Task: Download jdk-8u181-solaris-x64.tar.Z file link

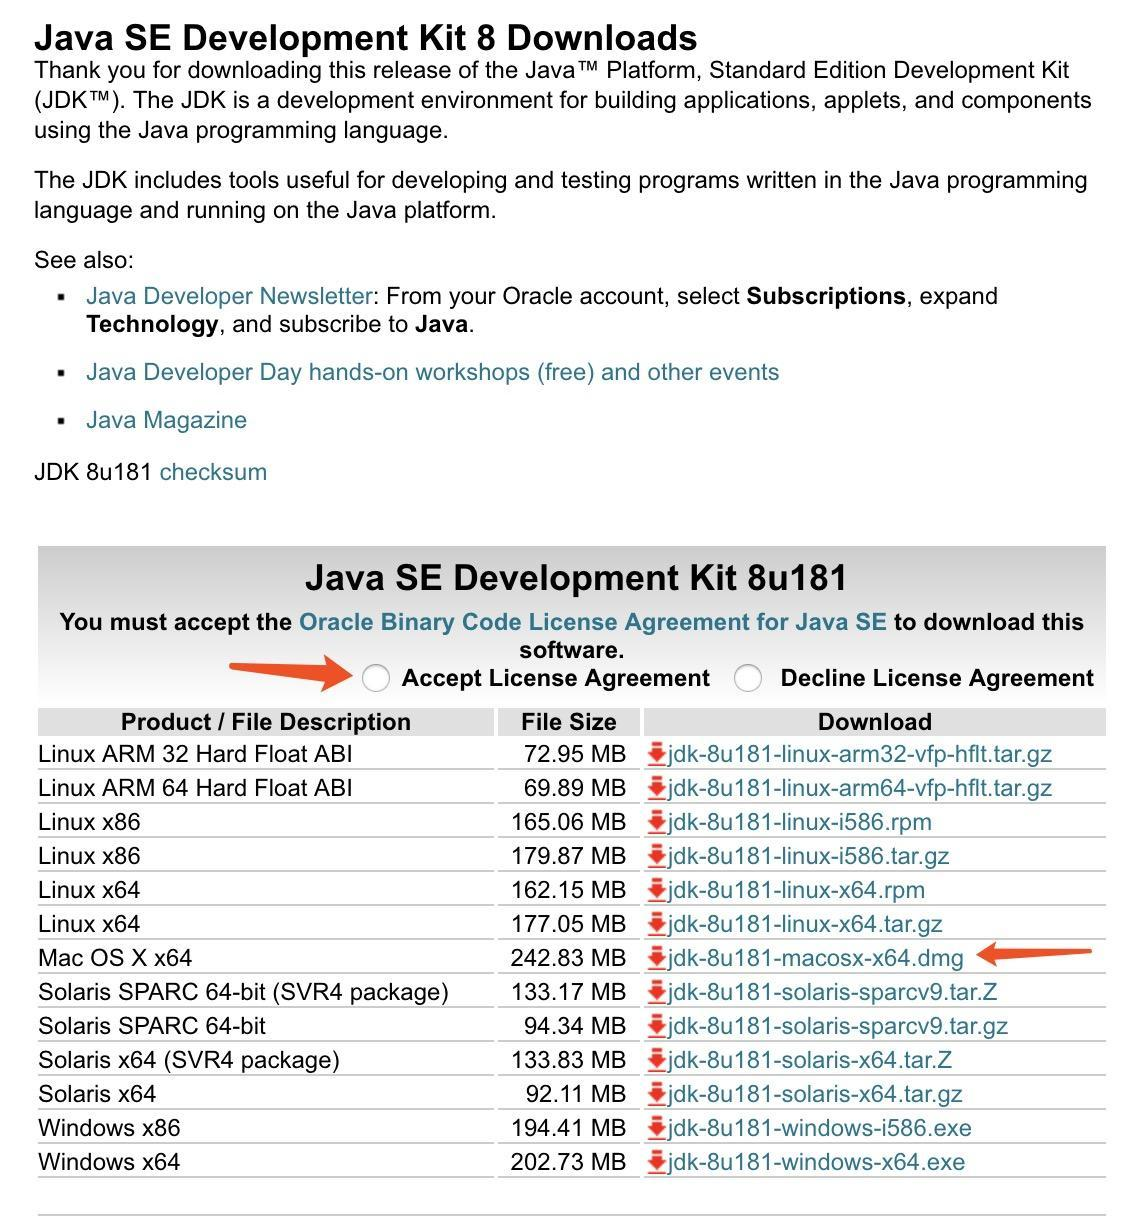Action: [809, 1060]
